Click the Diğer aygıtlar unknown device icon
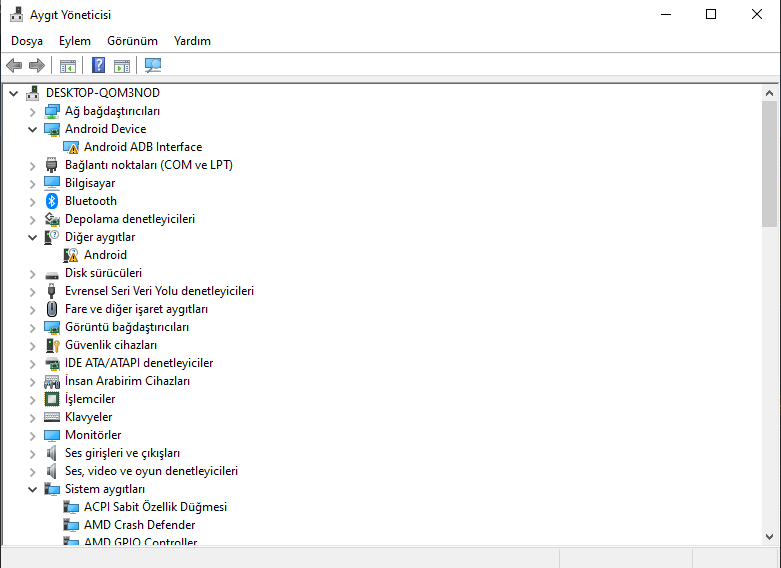 click(52, 237)
